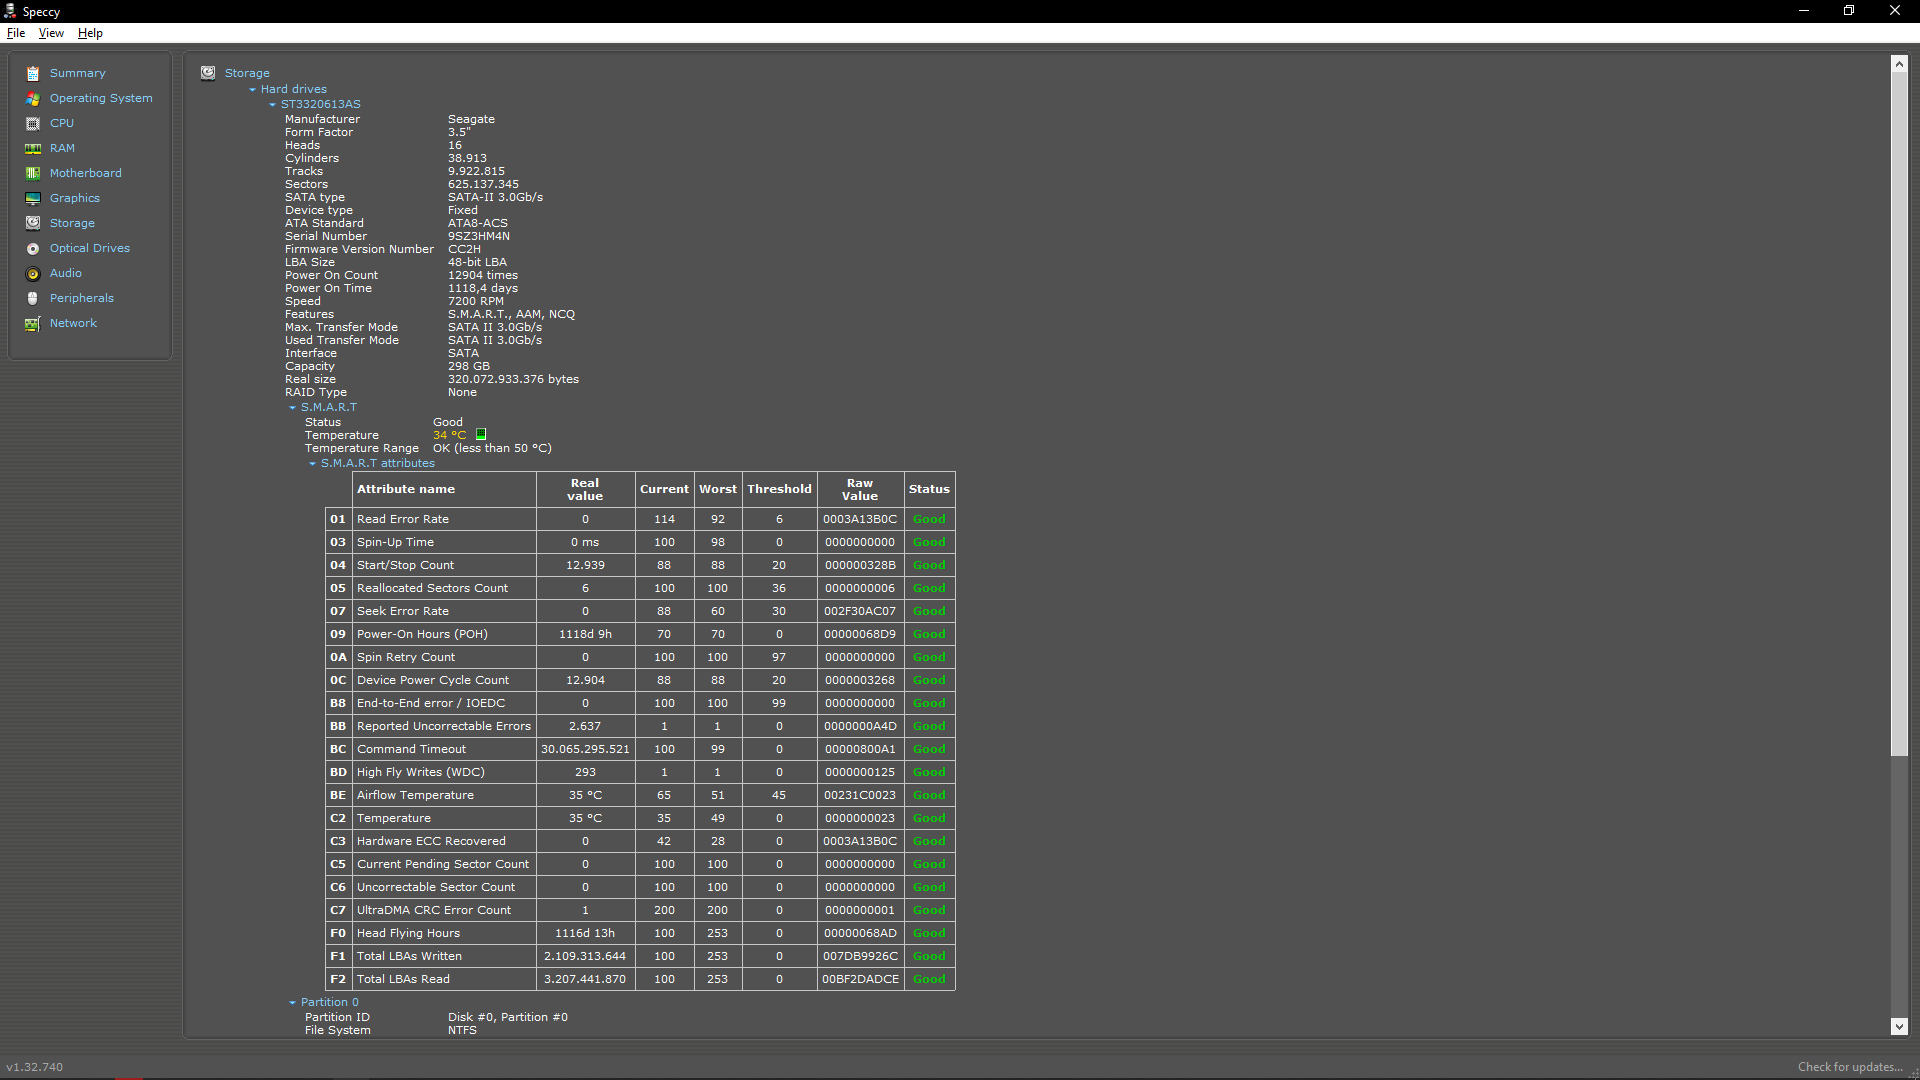Screen dimensions: 1920x1080
Task: Collapse the Hard drives tree node
Action: 252,90
